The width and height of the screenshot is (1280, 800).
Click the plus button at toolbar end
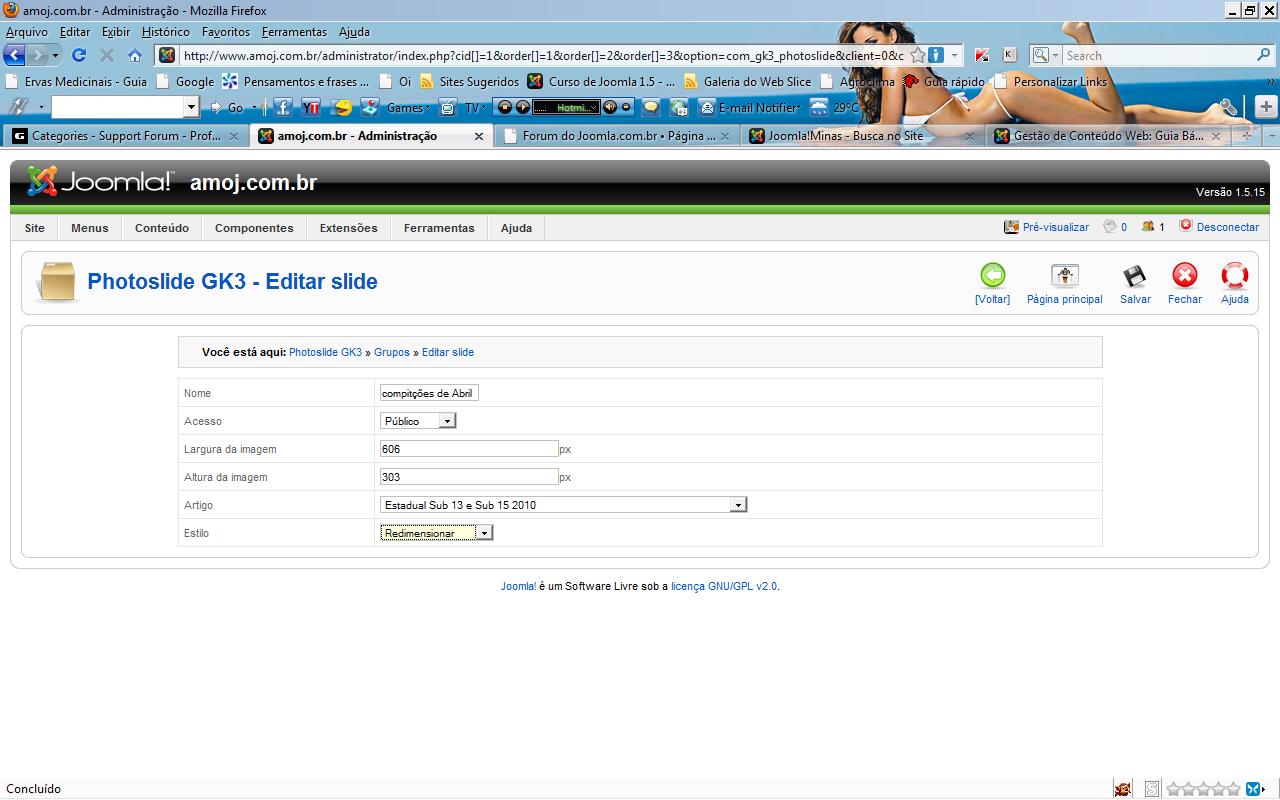(1266, 107)
